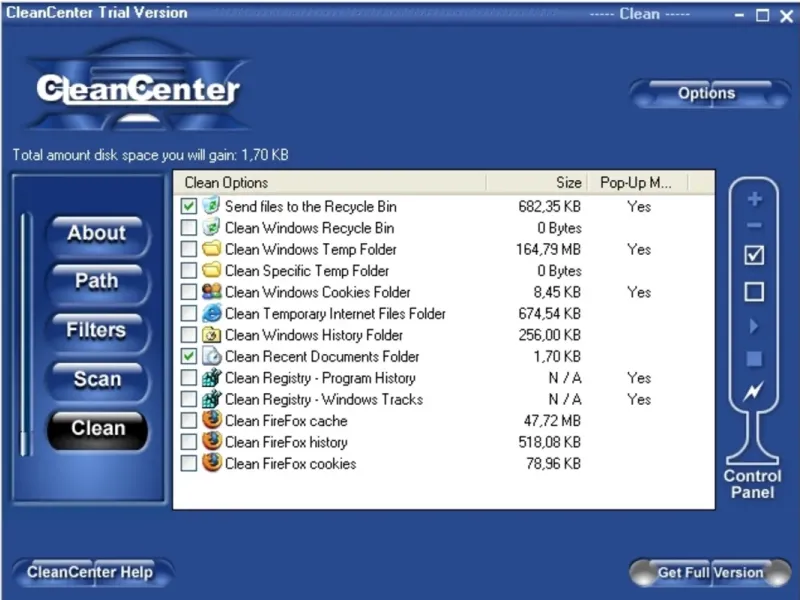Image resolution: width=800 pixels, height=600 pixels.
Task: Click the Clean Windows Recycle Bin row icon
Action: (x=211, y=228)
